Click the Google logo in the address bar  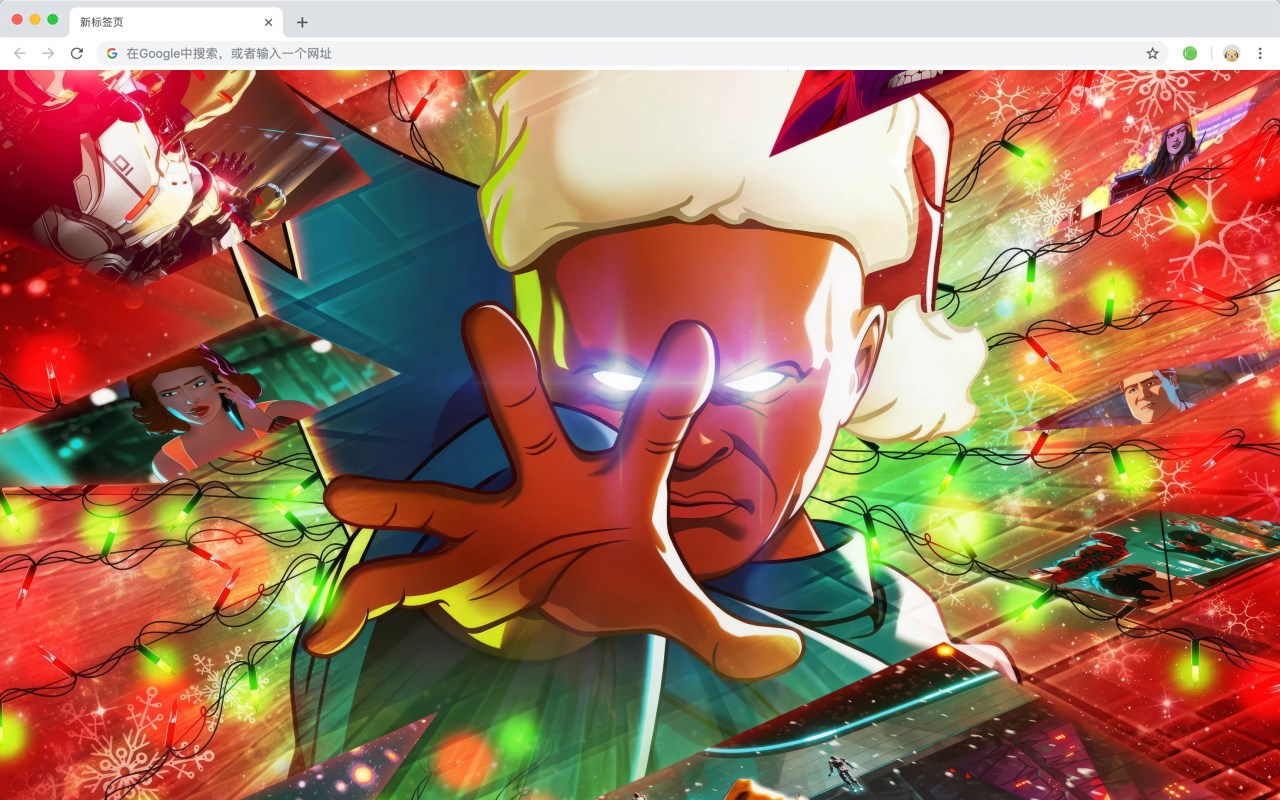(x=112, y=53)
